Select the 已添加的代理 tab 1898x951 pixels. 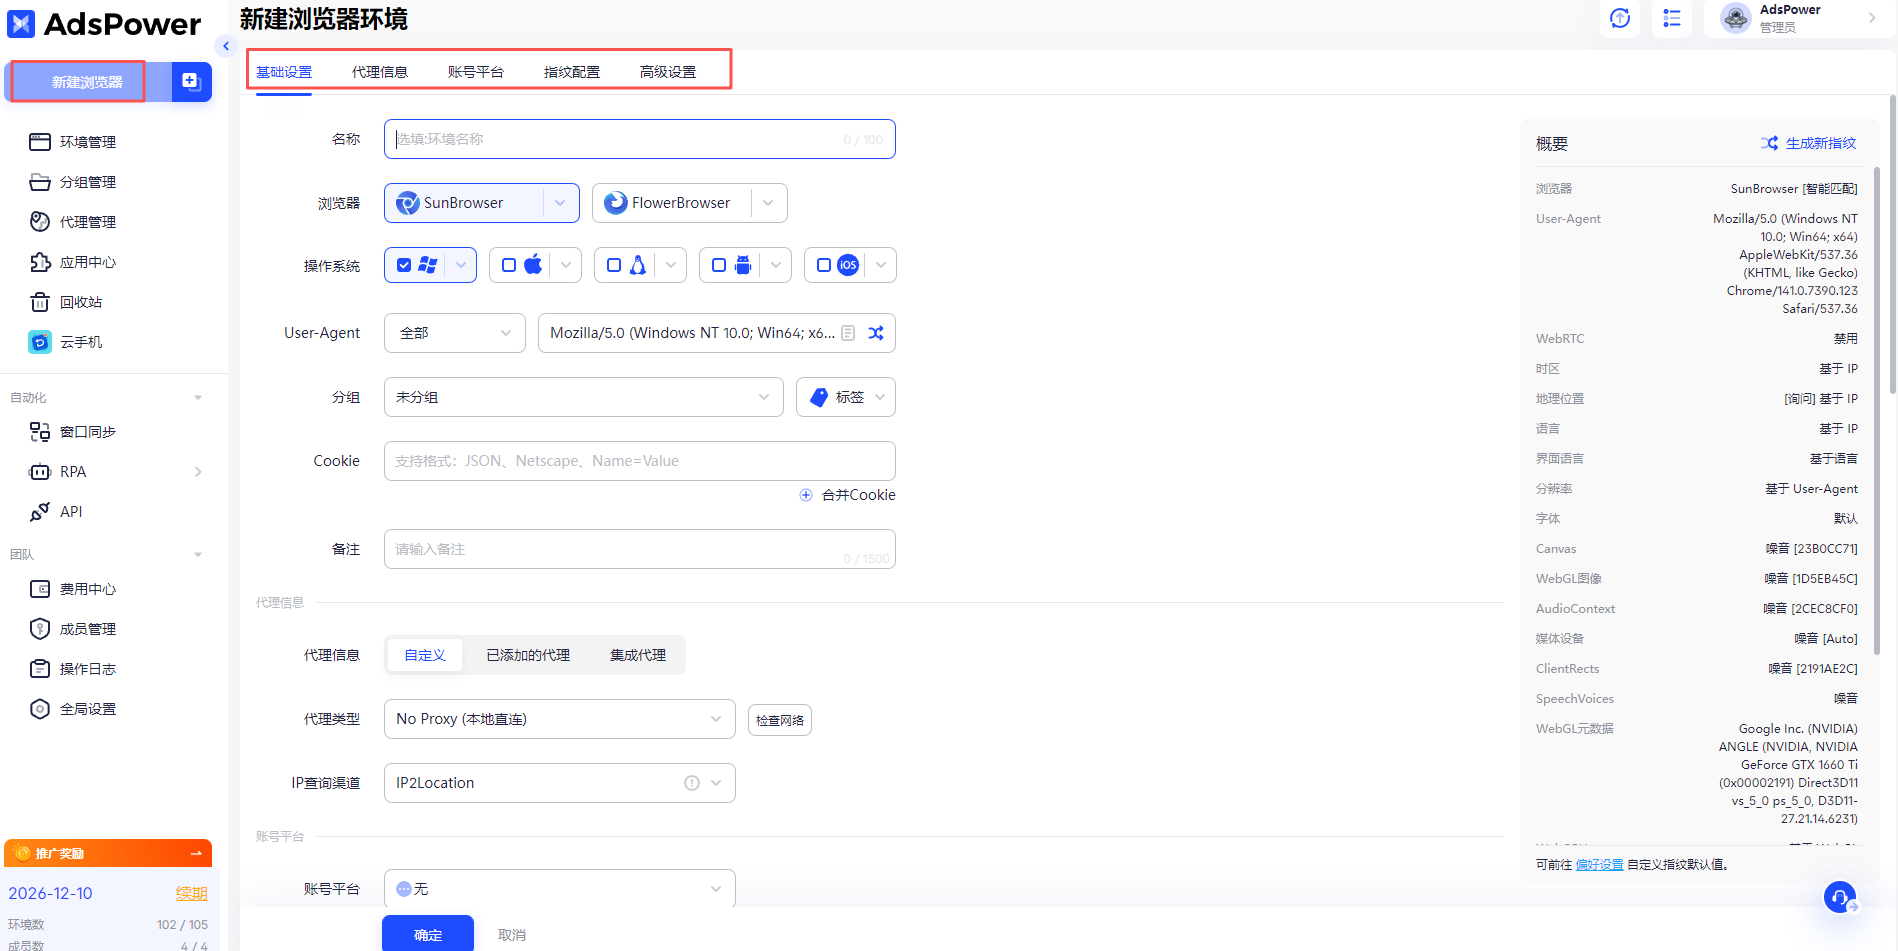527,655
